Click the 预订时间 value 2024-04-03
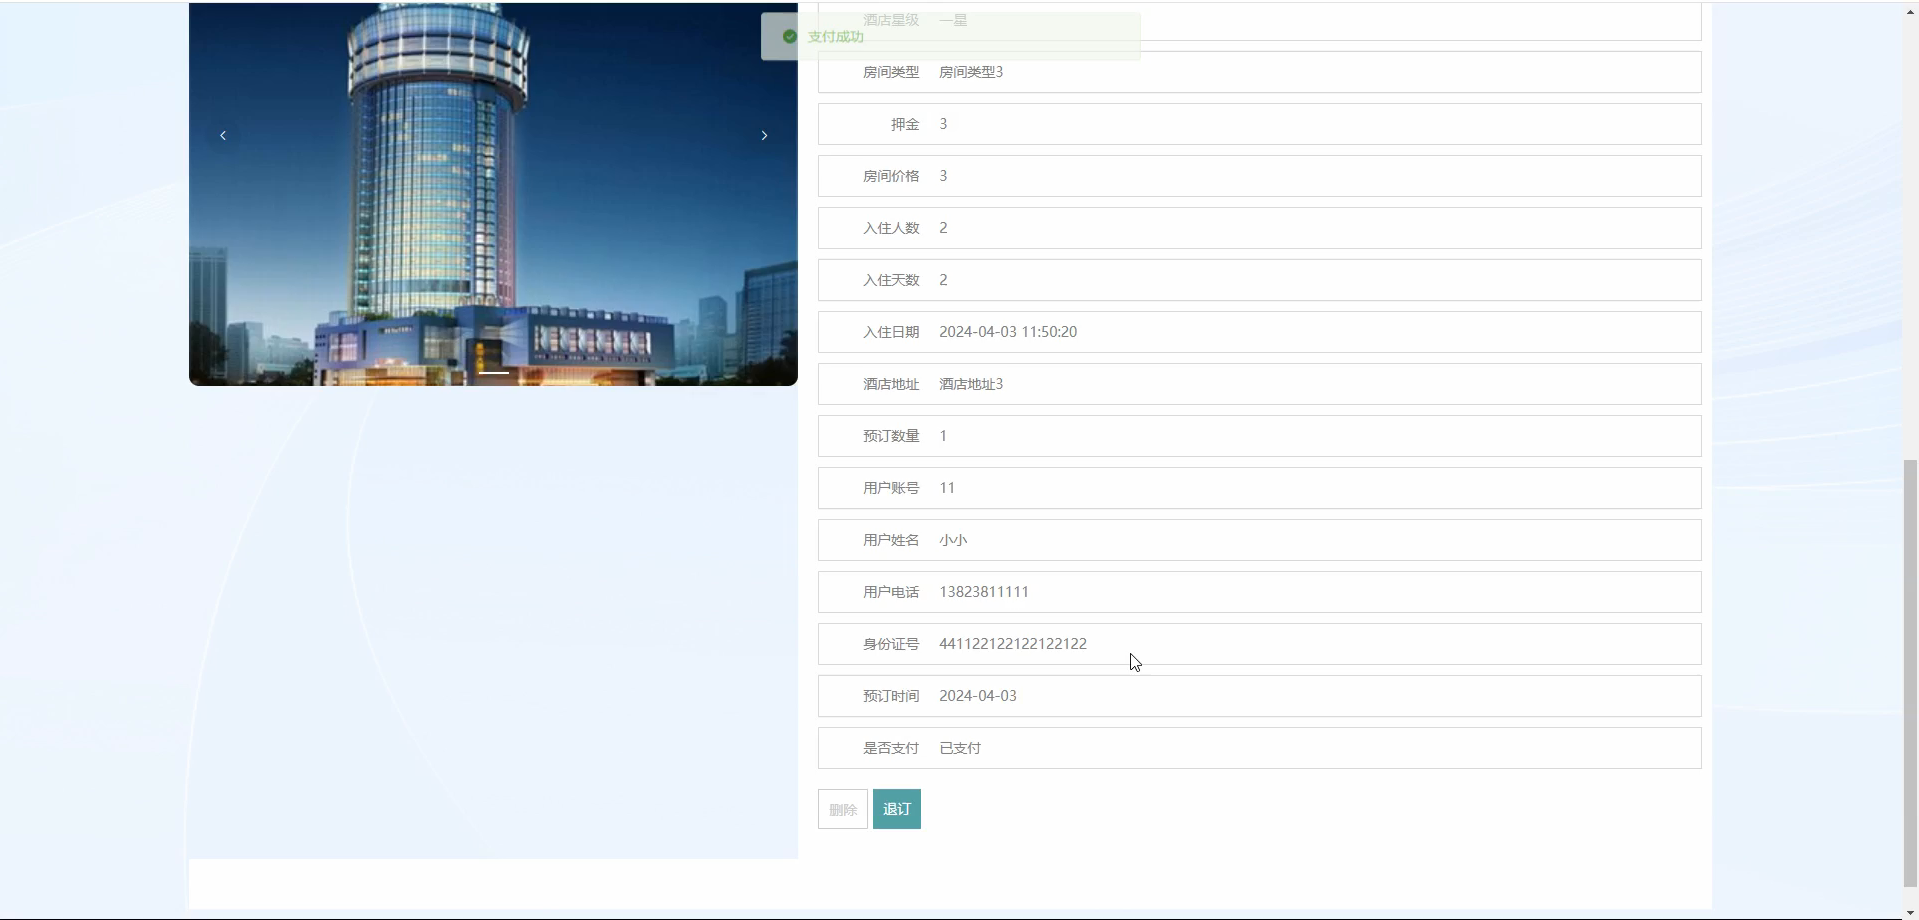The image size is (1919, 920). point(978,696)
